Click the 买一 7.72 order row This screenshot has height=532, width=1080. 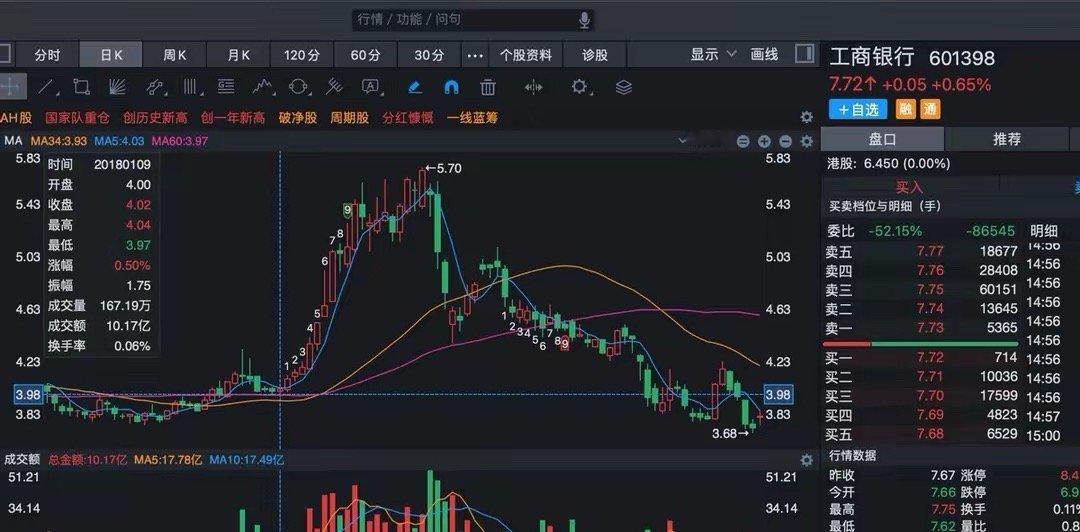coord(921,358)
